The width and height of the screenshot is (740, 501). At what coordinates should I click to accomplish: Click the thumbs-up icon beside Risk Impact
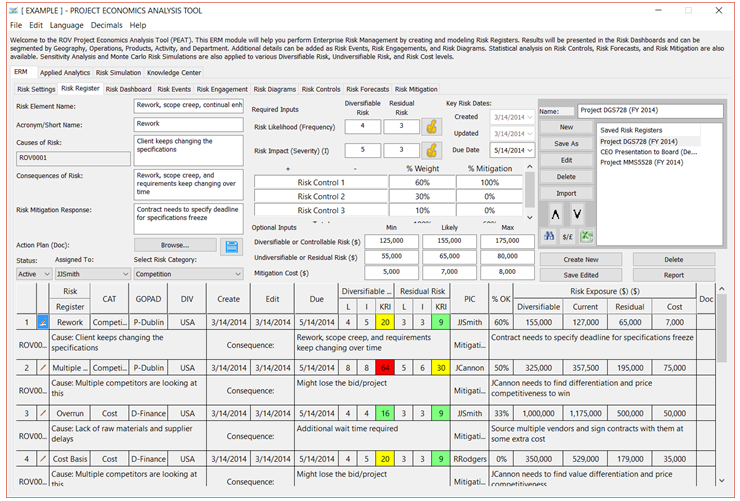point(431,150)
